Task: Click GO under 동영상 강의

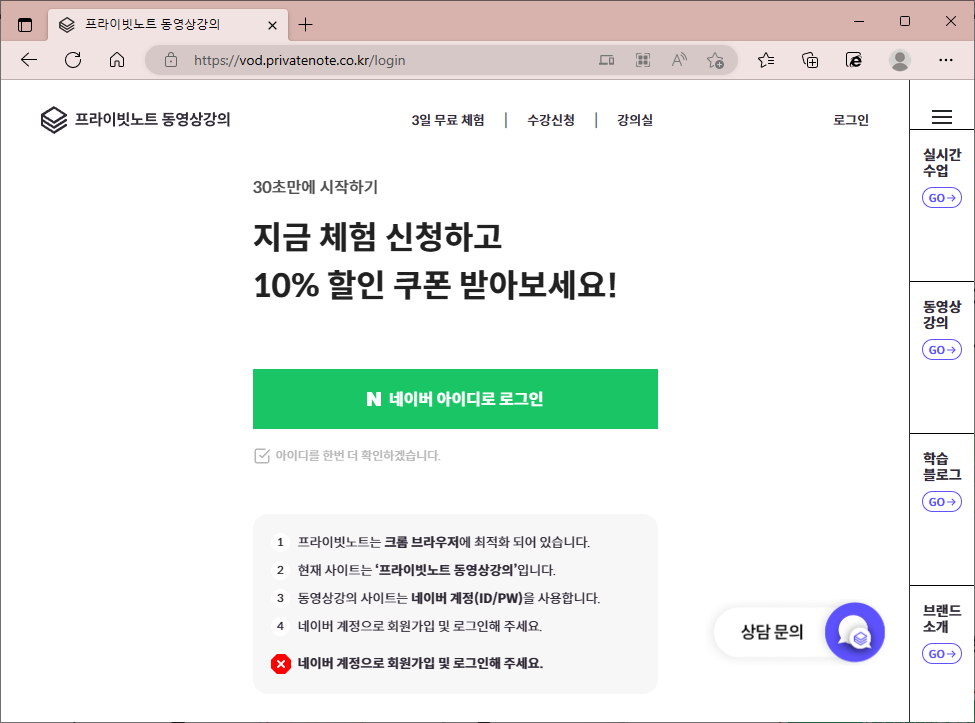Action: pyautogui.click(x=941, y=350)
